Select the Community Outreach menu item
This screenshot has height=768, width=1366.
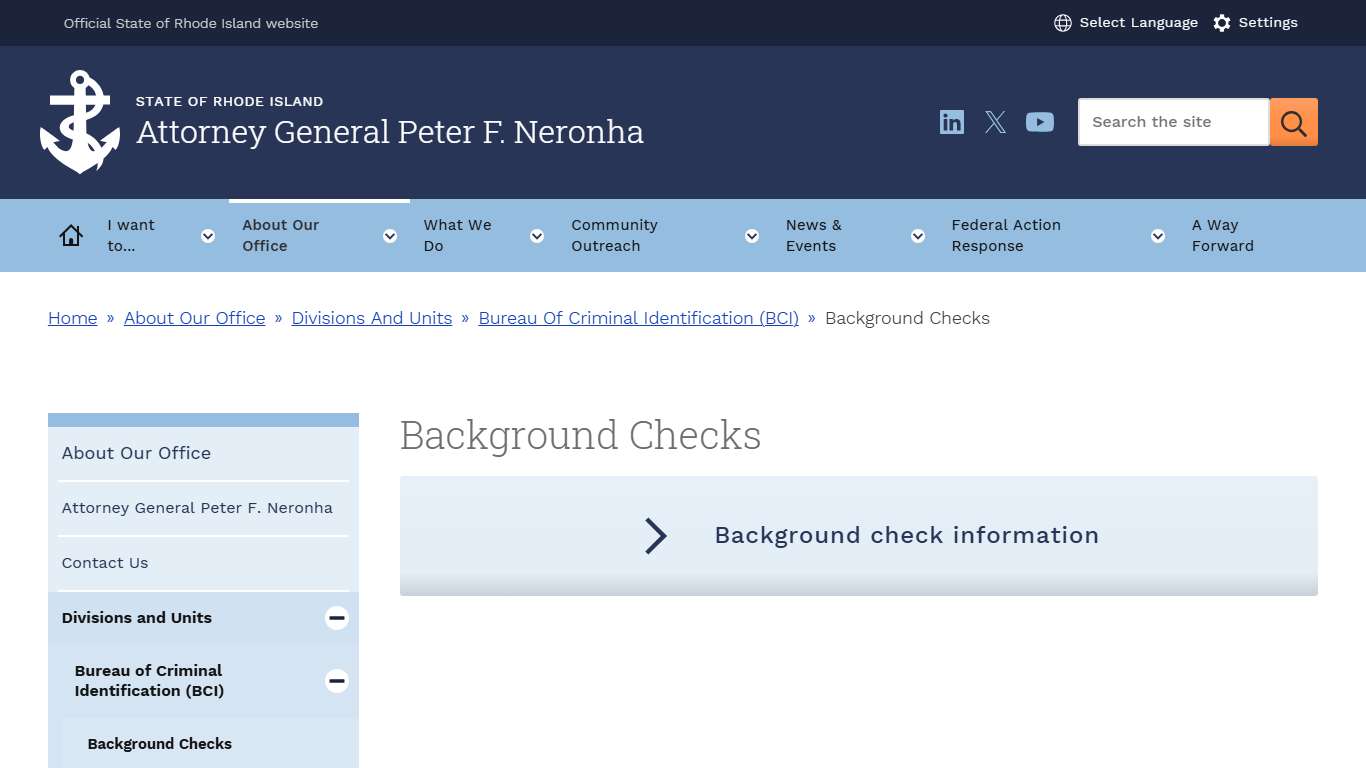[614, 235]
